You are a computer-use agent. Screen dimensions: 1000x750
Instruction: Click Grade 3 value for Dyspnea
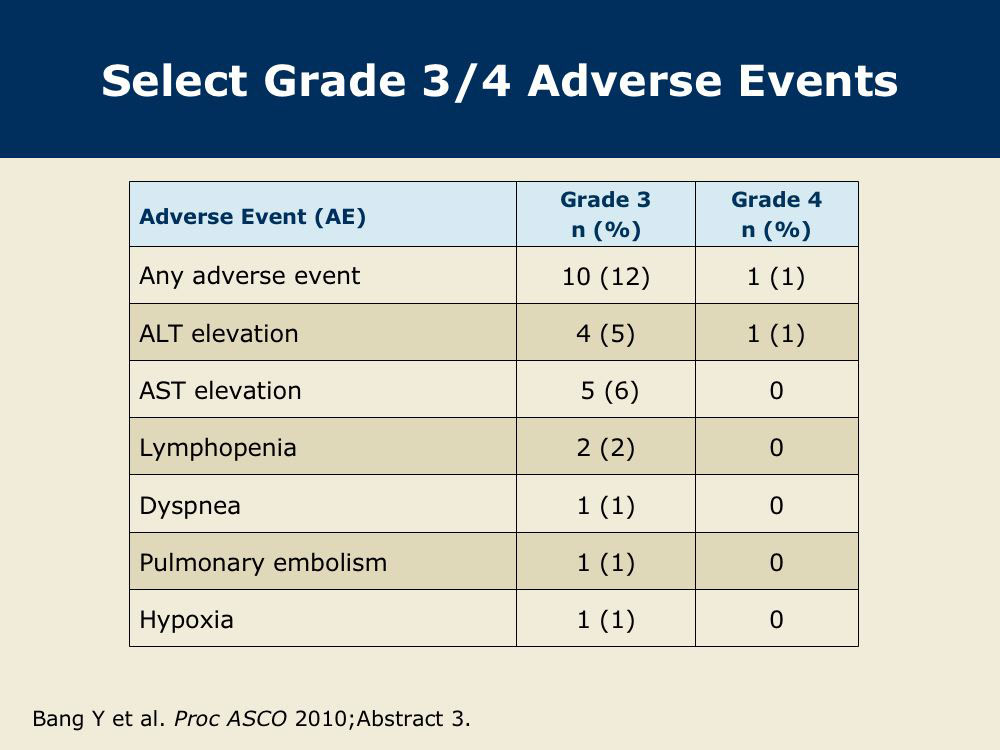[x=606, y=506]
